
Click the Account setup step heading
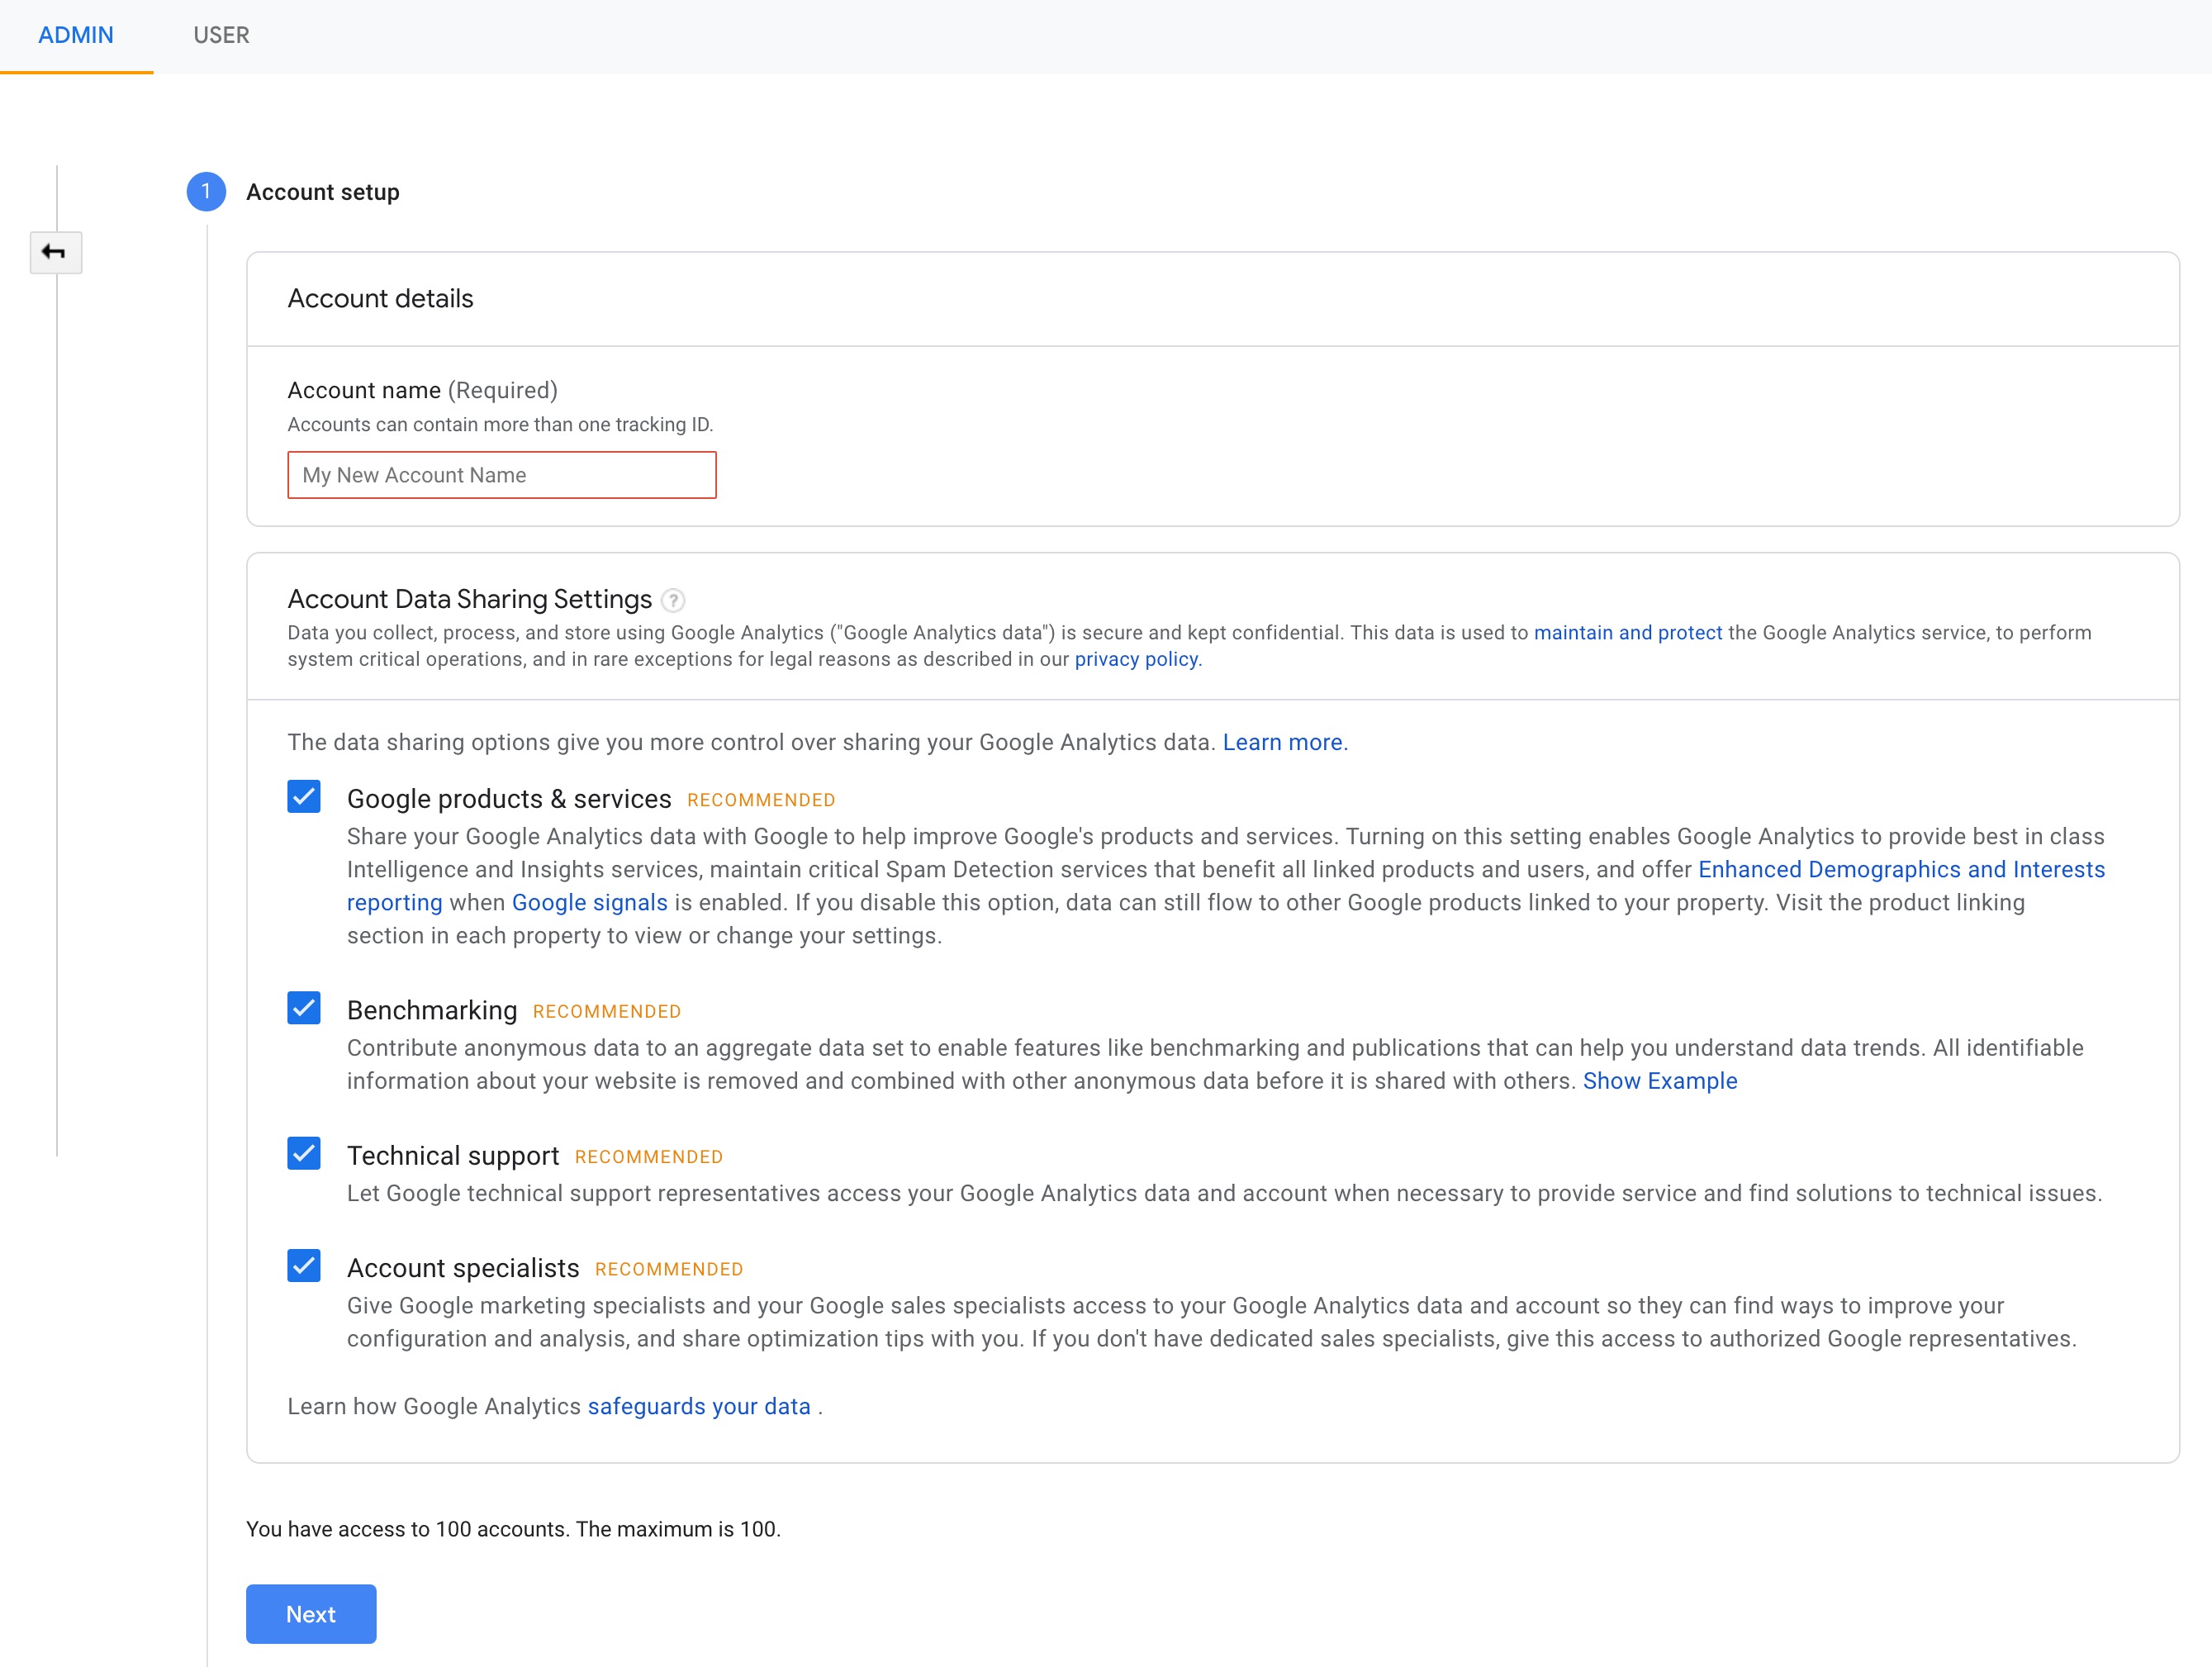(322, 192)
